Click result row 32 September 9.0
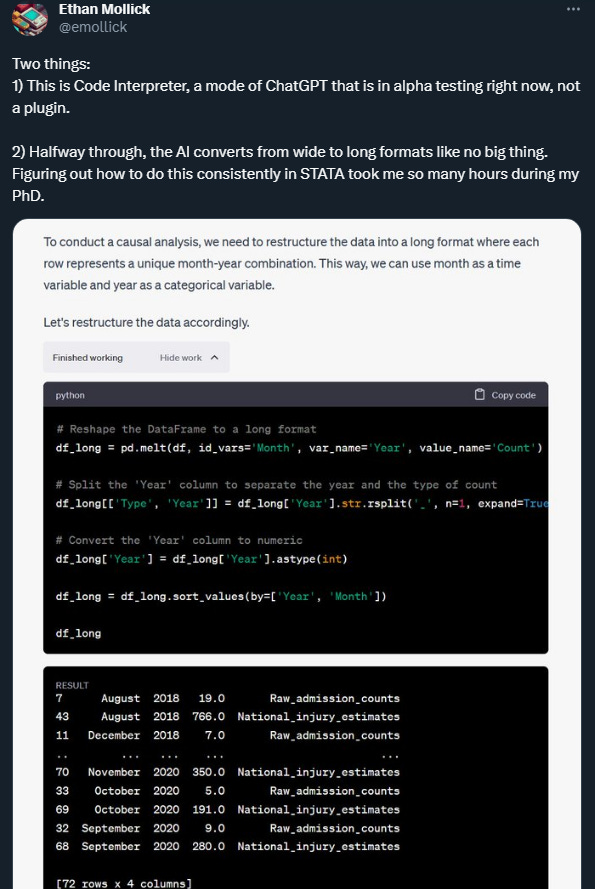This screenshot has width=595, height=889. click(x=227, y=828)
